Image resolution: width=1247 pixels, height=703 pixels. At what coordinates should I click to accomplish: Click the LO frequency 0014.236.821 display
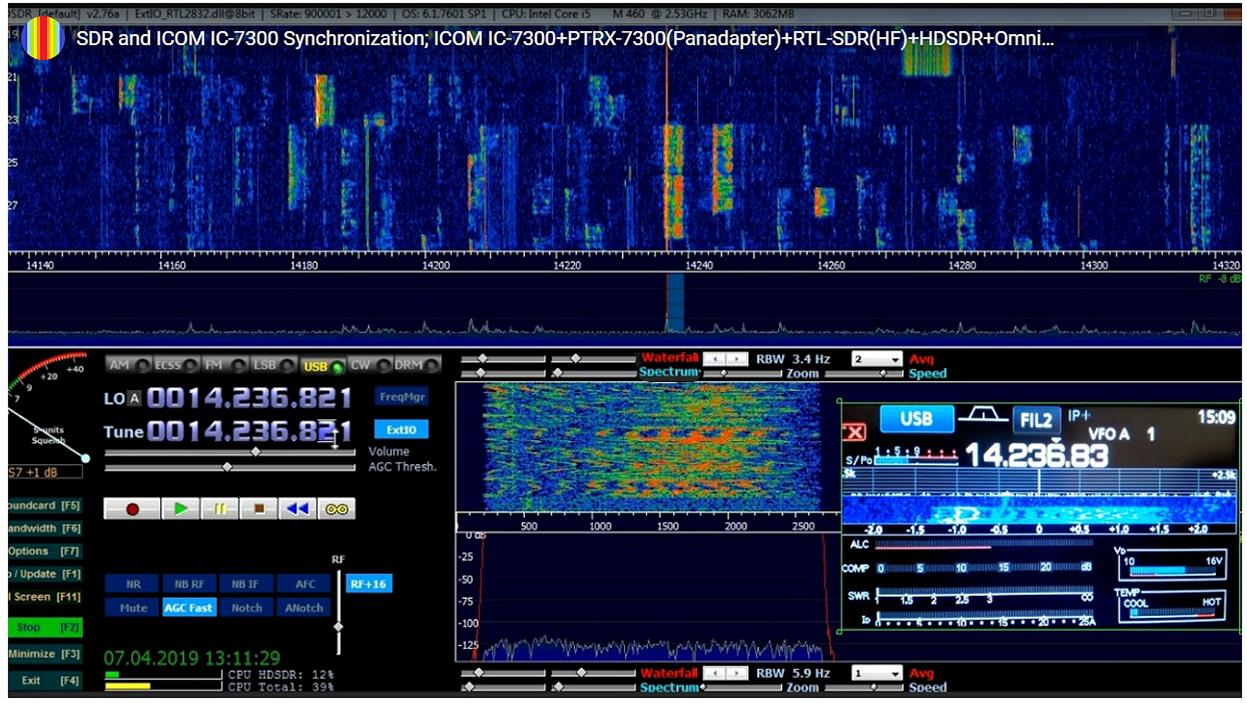(250, 398)
